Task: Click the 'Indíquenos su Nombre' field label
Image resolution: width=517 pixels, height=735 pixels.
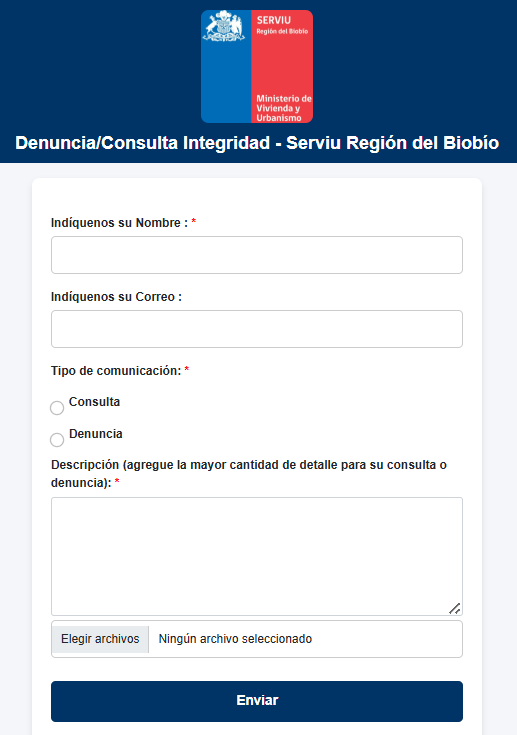Action: click(119, 223)
